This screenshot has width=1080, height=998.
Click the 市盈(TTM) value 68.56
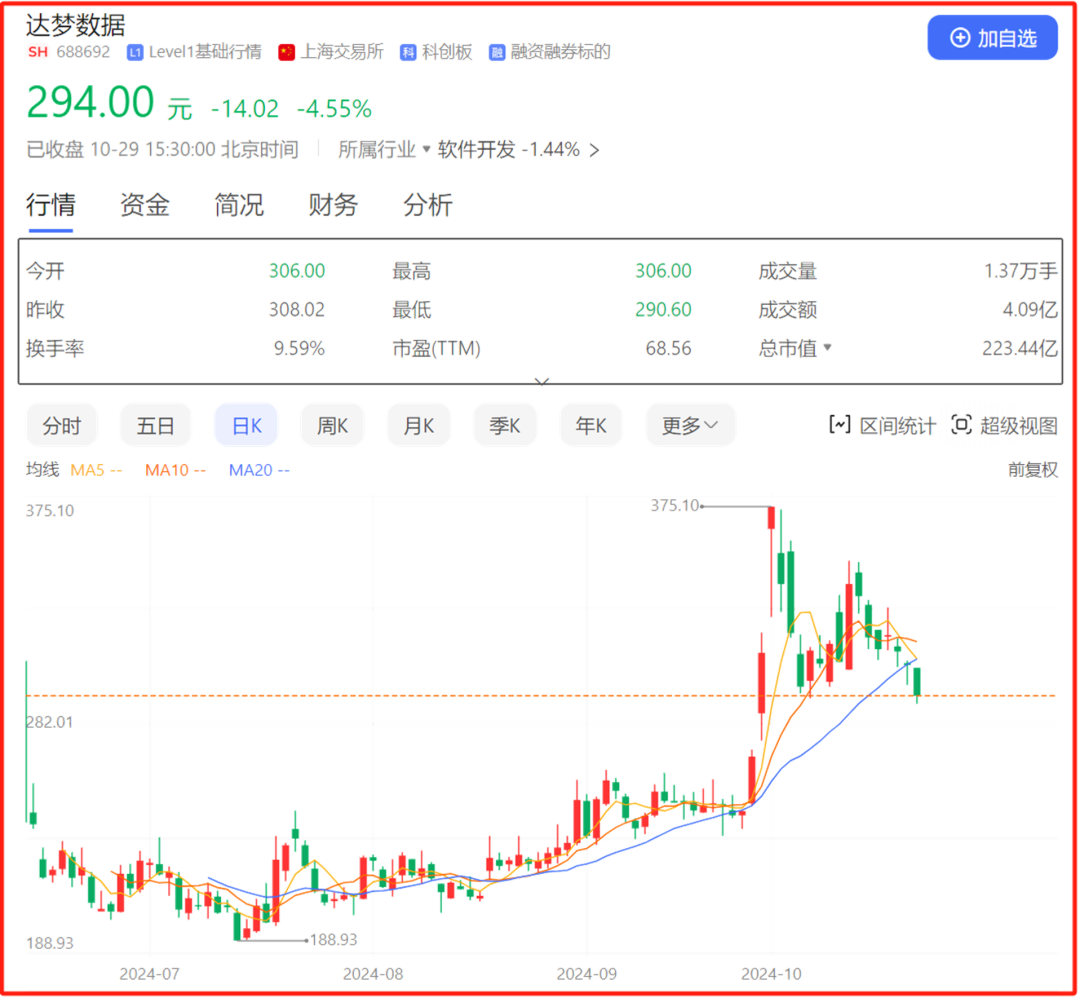[669, 349]
